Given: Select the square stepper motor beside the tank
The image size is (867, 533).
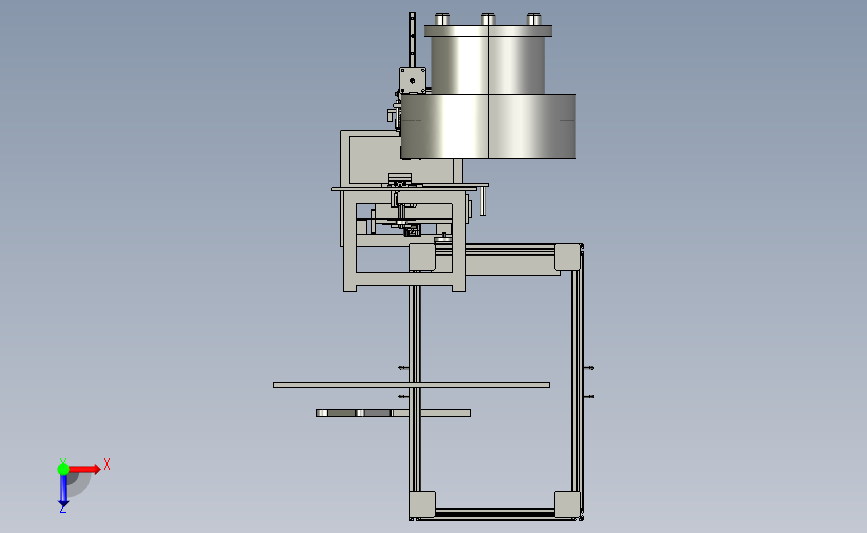Looking at the screenshot, I should click(x=412, y=81).
